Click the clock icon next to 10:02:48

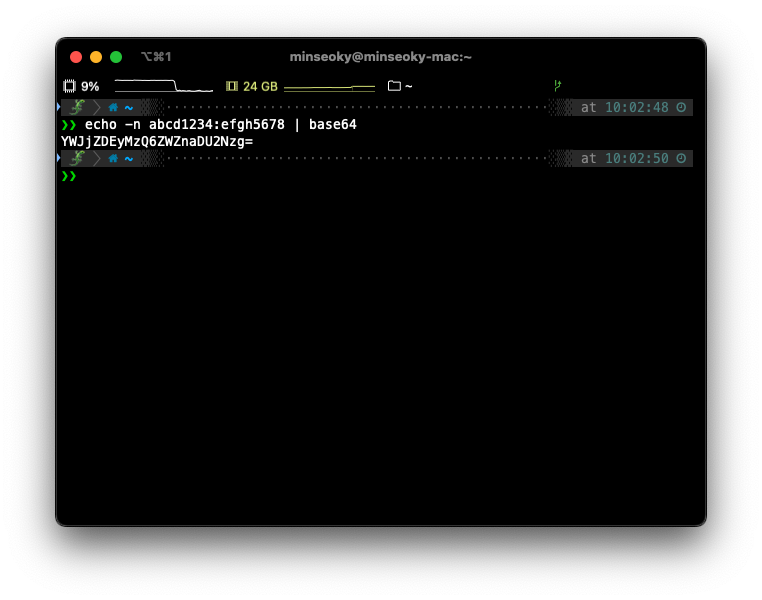click(681, 107)
